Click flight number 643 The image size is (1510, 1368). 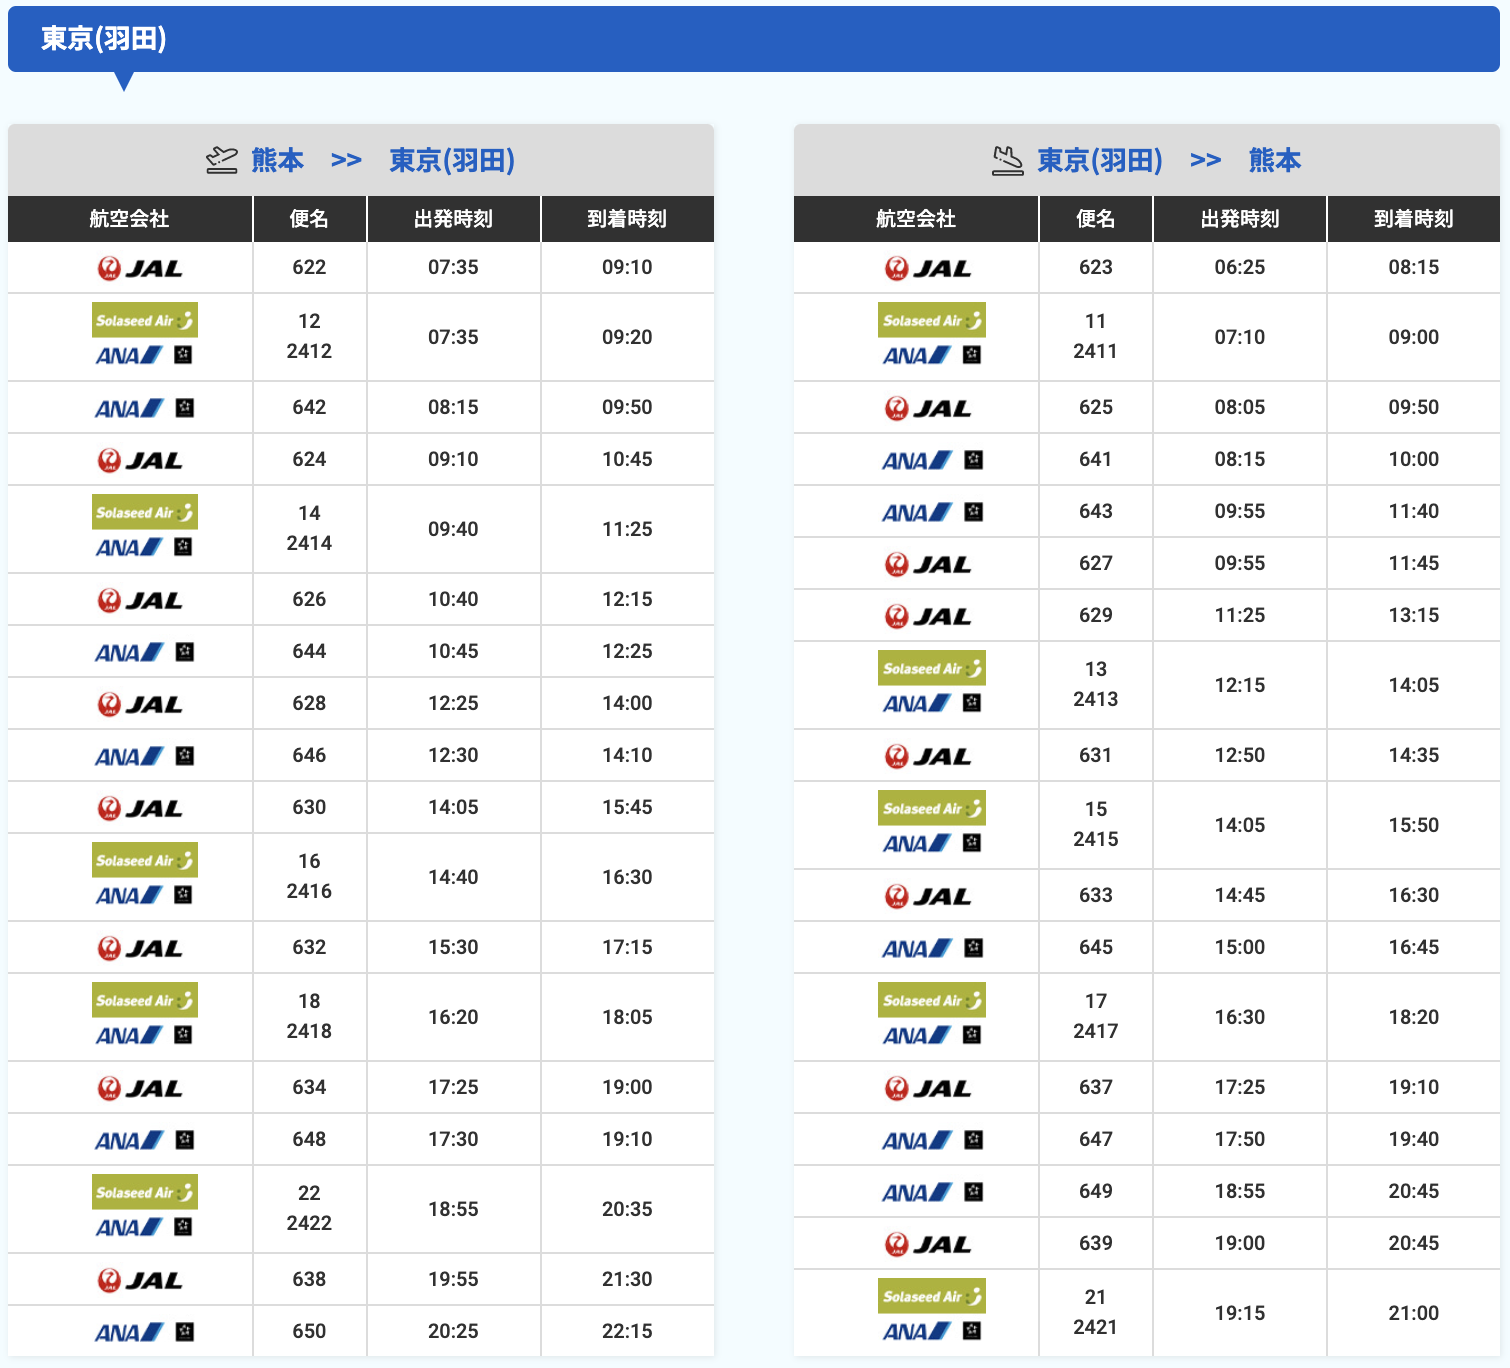tap(1096, 511)
